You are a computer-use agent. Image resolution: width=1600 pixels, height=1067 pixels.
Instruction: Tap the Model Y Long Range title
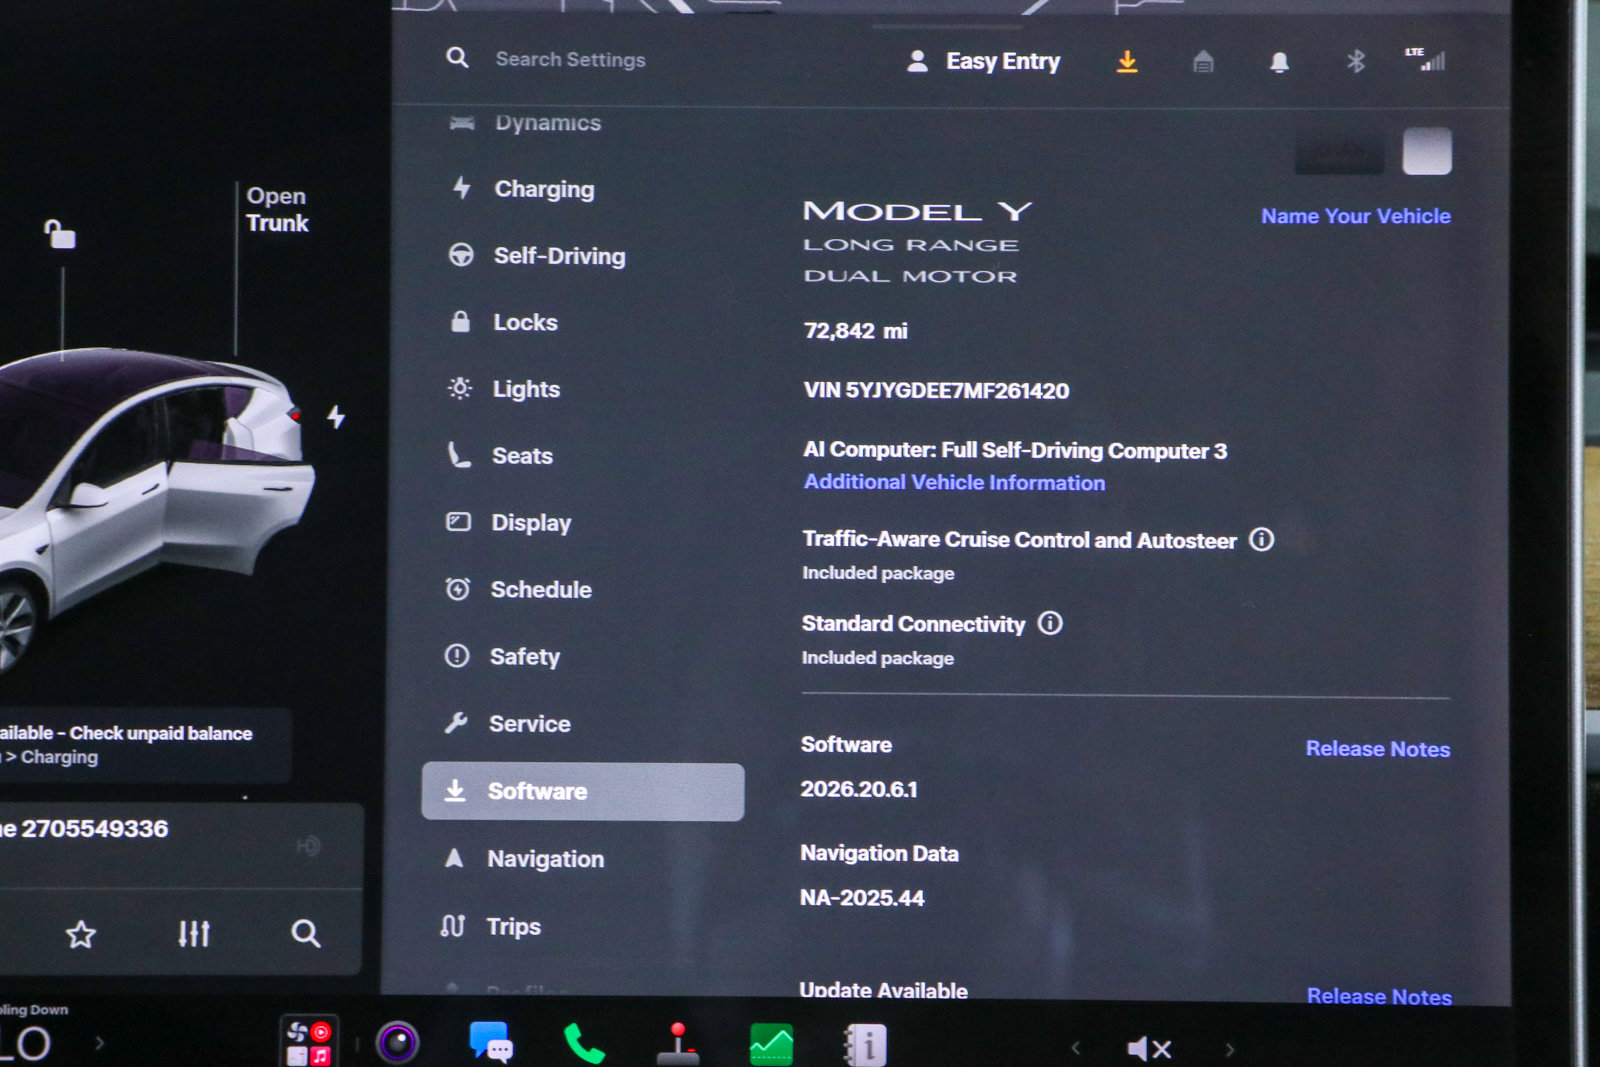(918, 242)
